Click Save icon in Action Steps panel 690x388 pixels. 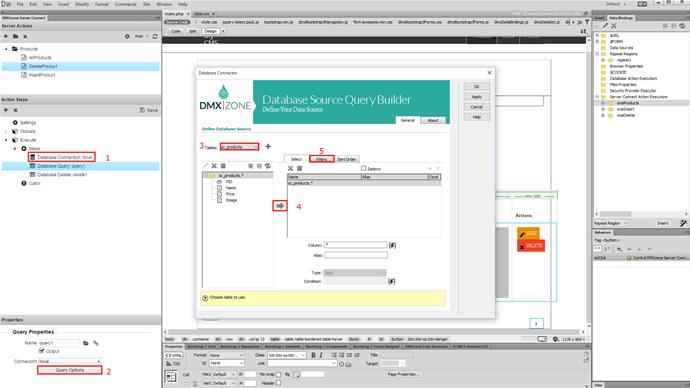tap(149, 110)
